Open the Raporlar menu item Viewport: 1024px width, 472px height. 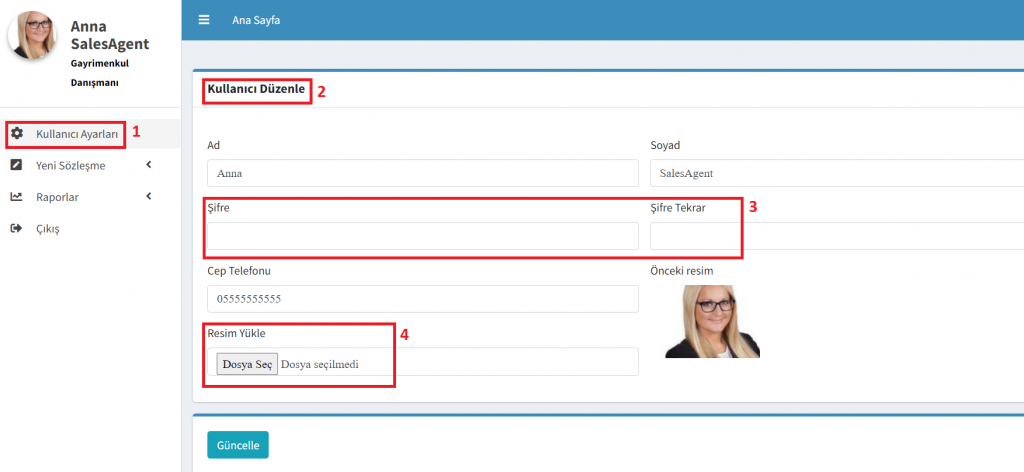(57, 197)
